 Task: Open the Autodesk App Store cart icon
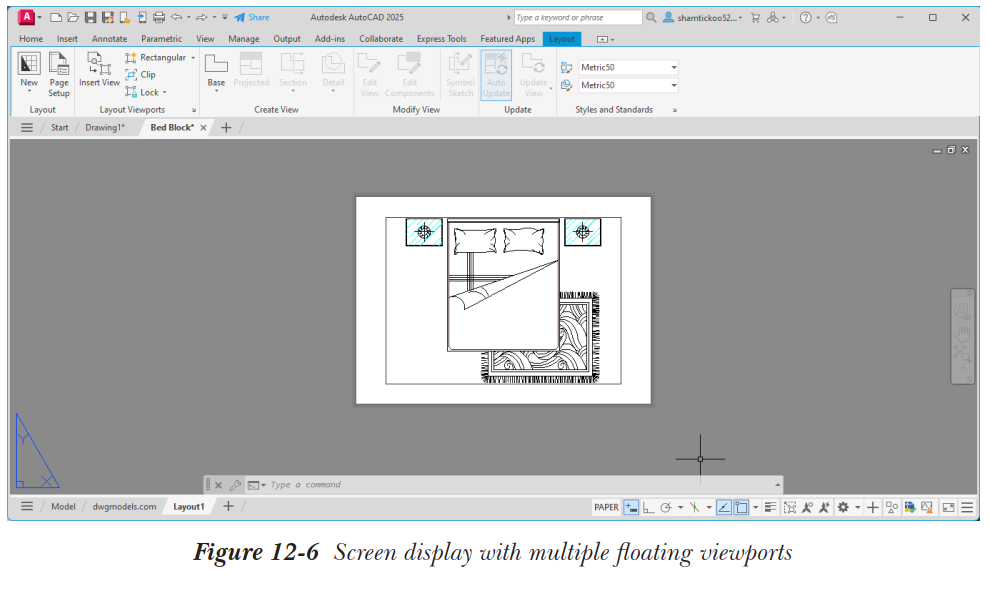pyautogui.click(x=755, y=18)
